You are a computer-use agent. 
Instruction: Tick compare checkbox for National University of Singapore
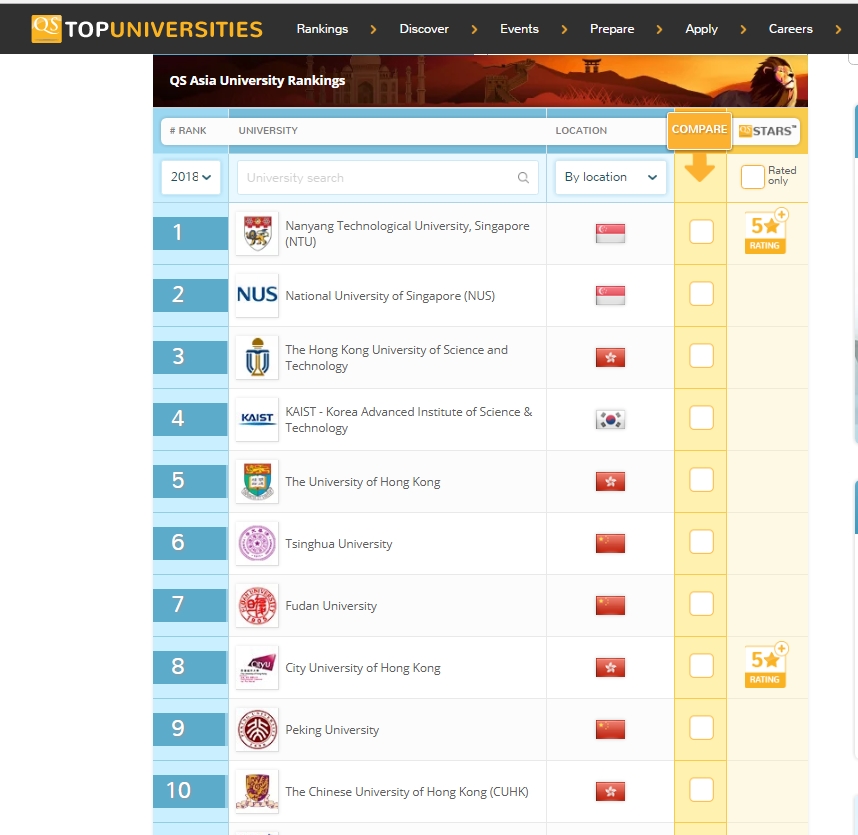pyautogui.click(x=701, y=294)
